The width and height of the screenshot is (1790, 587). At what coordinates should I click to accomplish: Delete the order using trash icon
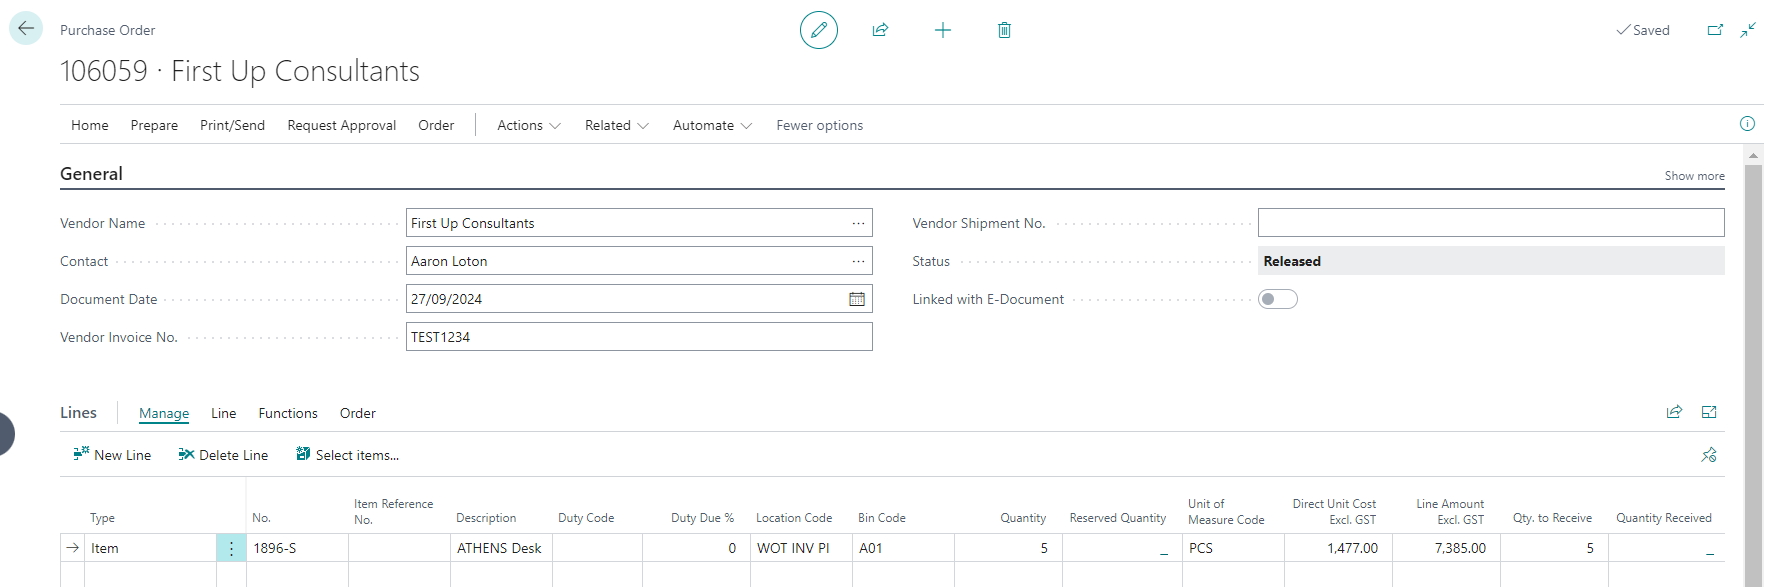pyautogui.click(x=1004, y=30)
